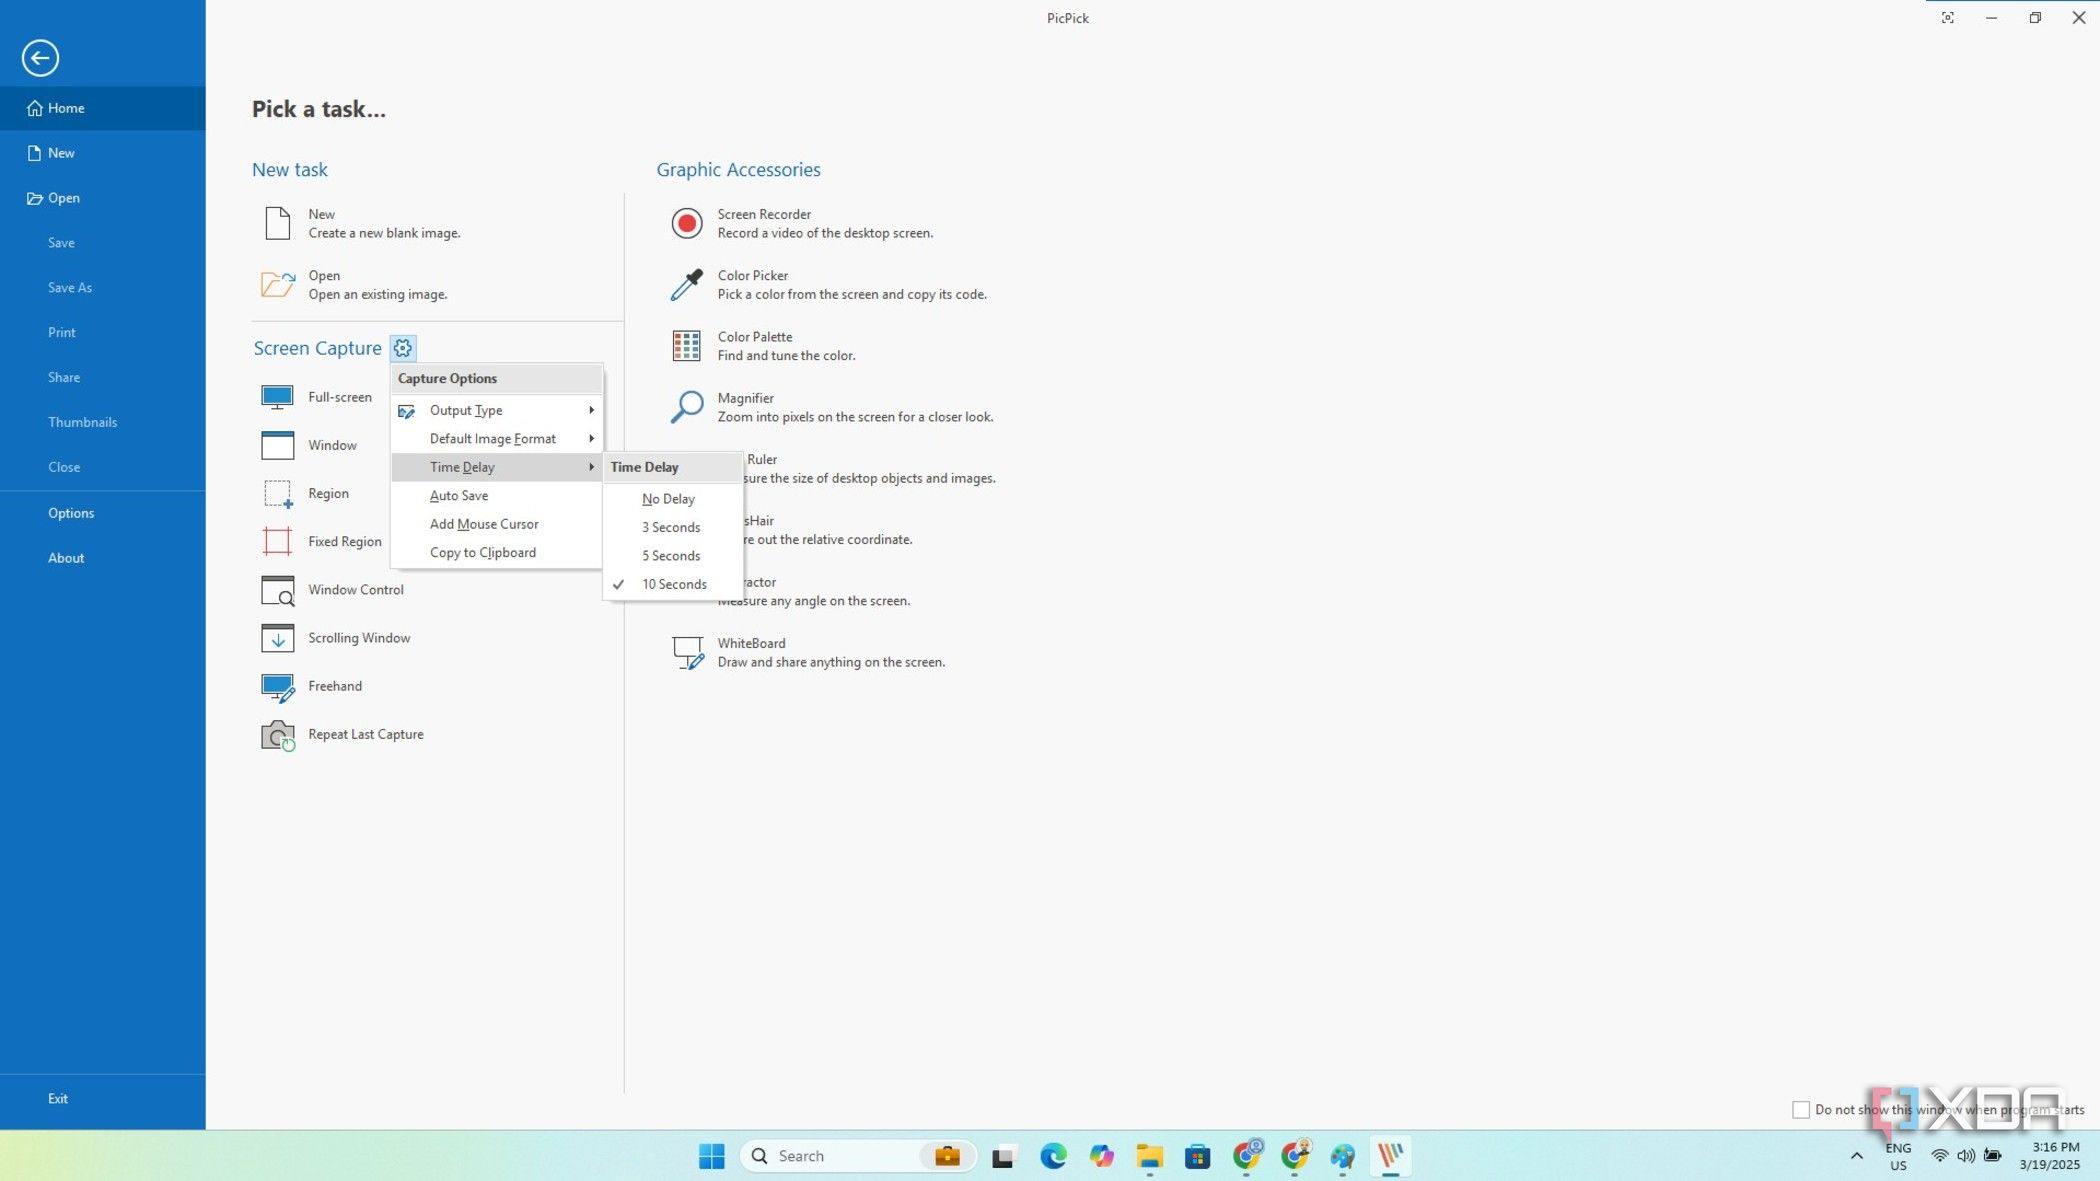Select the Region capture tool
Viewport: 2100px width, 1181px height.
[330, 493]
